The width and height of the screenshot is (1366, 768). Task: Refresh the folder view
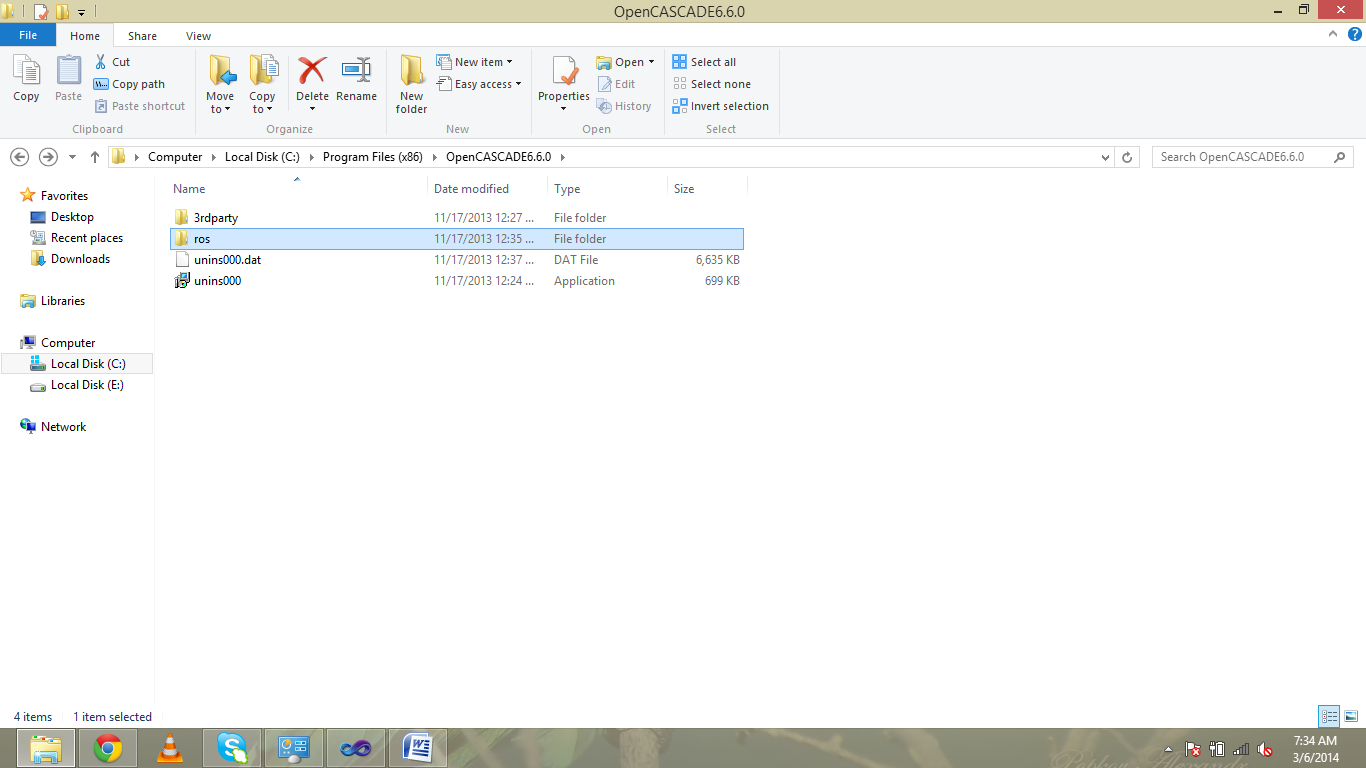coord(1127,157)
